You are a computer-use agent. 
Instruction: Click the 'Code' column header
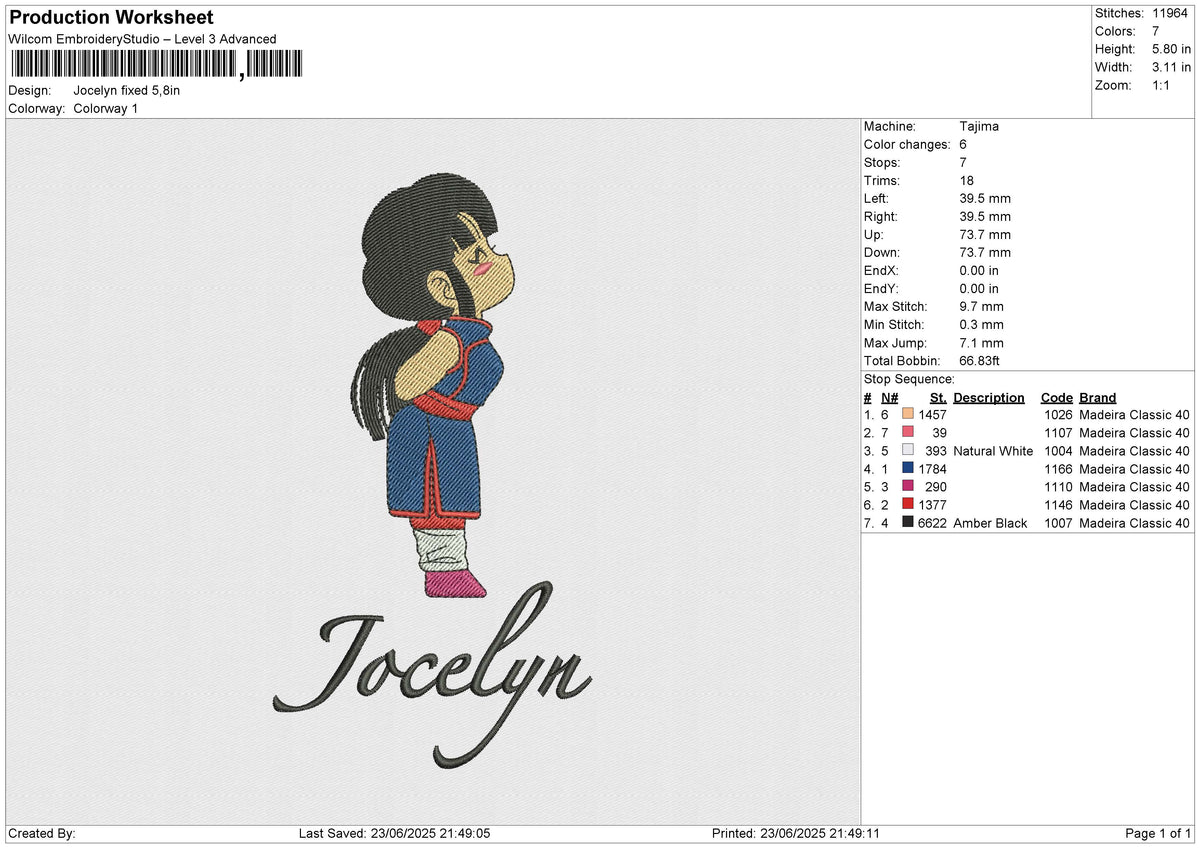click(1056, 397)
